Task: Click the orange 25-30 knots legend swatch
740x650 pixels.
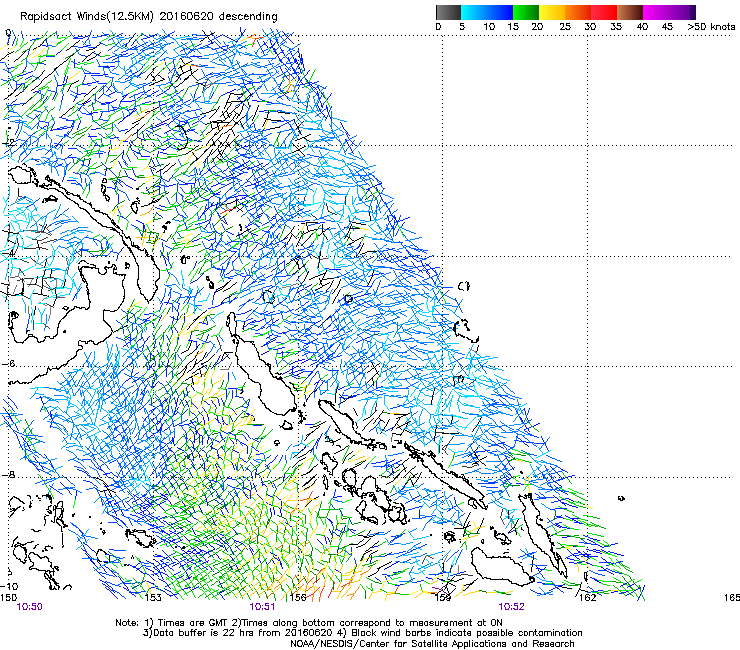Action: coord(578,12)
